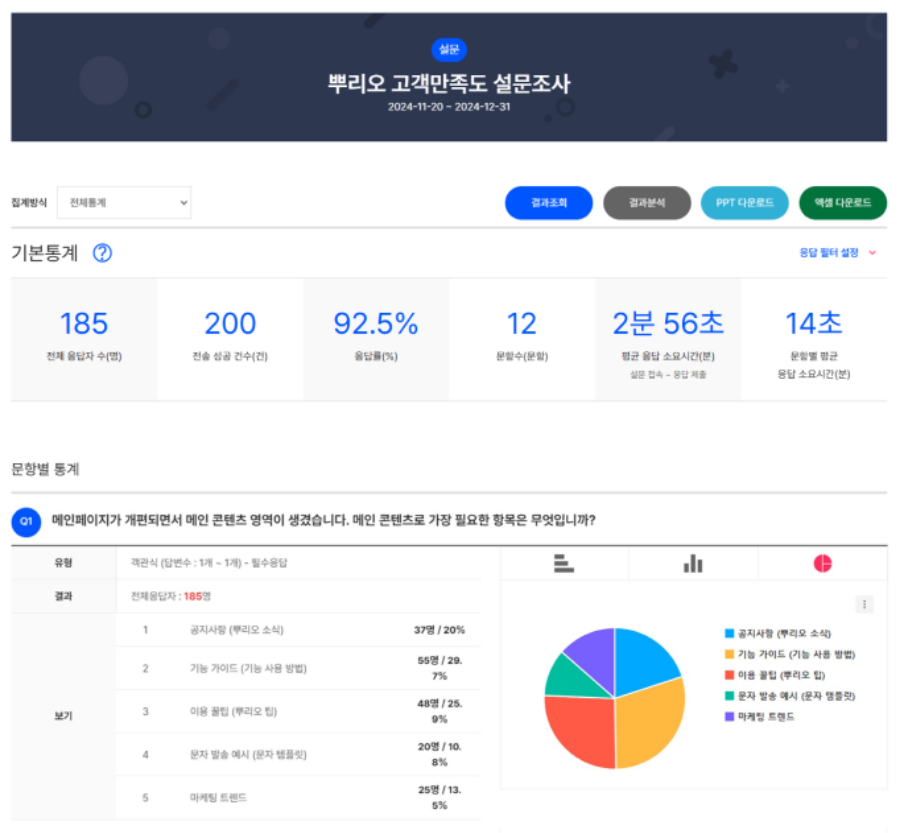900x833 pixels.
Task: Toggle 이용 꿀팁 legend color swatch
Action: coord(730,675)
